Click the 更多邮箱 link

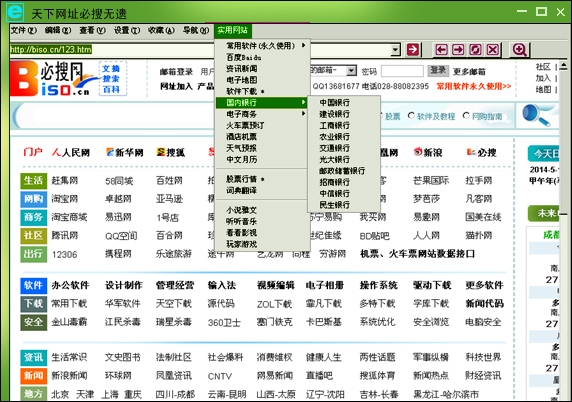pyautogui.click(x=469, y=71)
